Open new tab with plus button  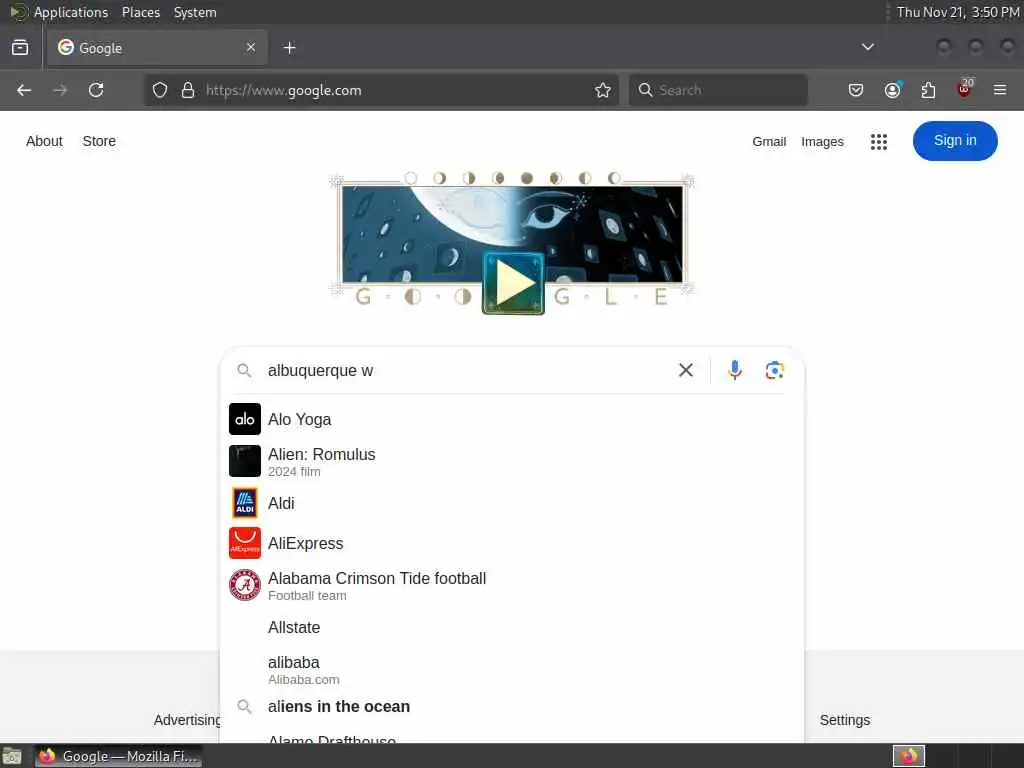pos(289,48)
